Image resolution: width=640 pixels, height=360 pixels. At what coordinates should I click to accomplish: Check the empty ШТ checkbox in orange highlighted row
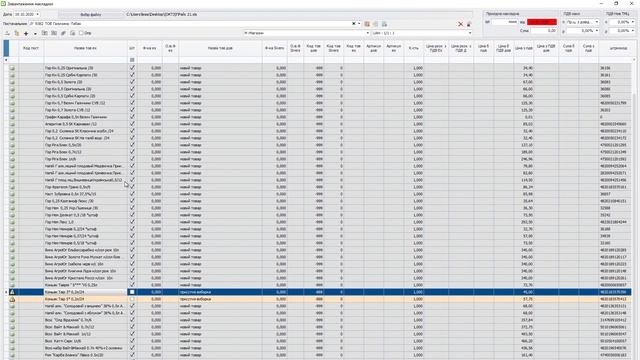132,299
